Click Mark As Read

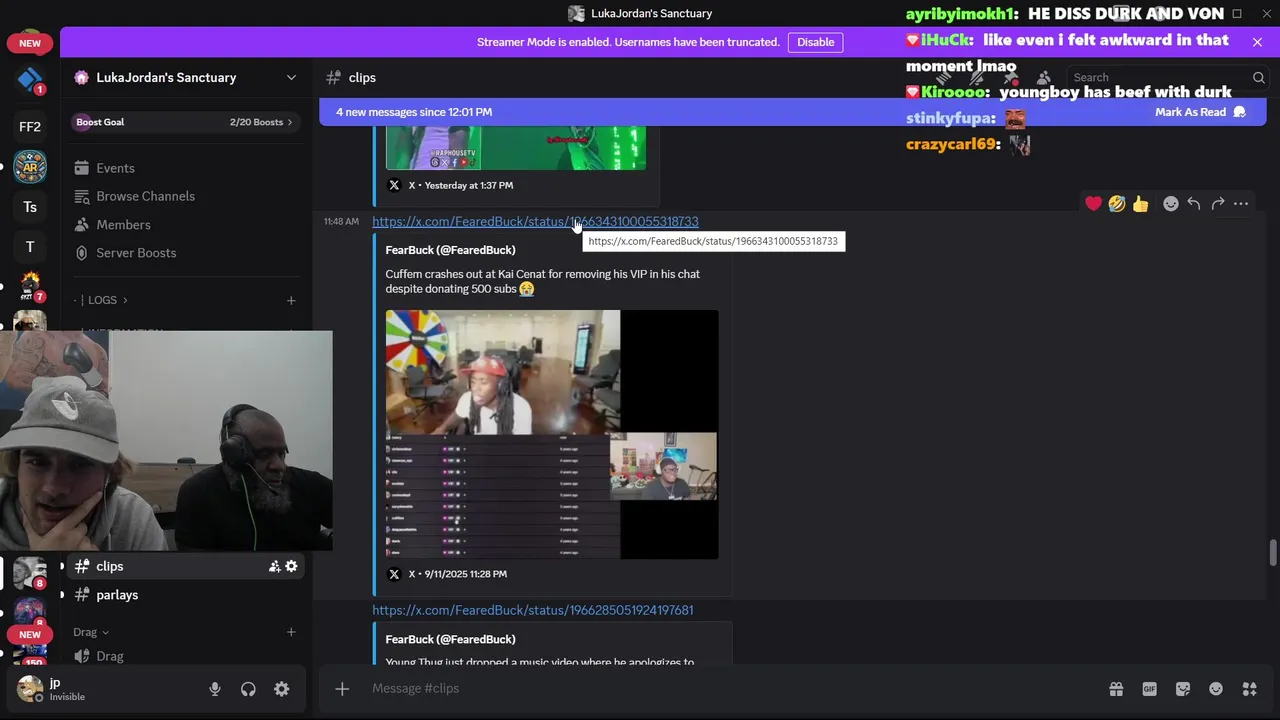coord(1200,112)
